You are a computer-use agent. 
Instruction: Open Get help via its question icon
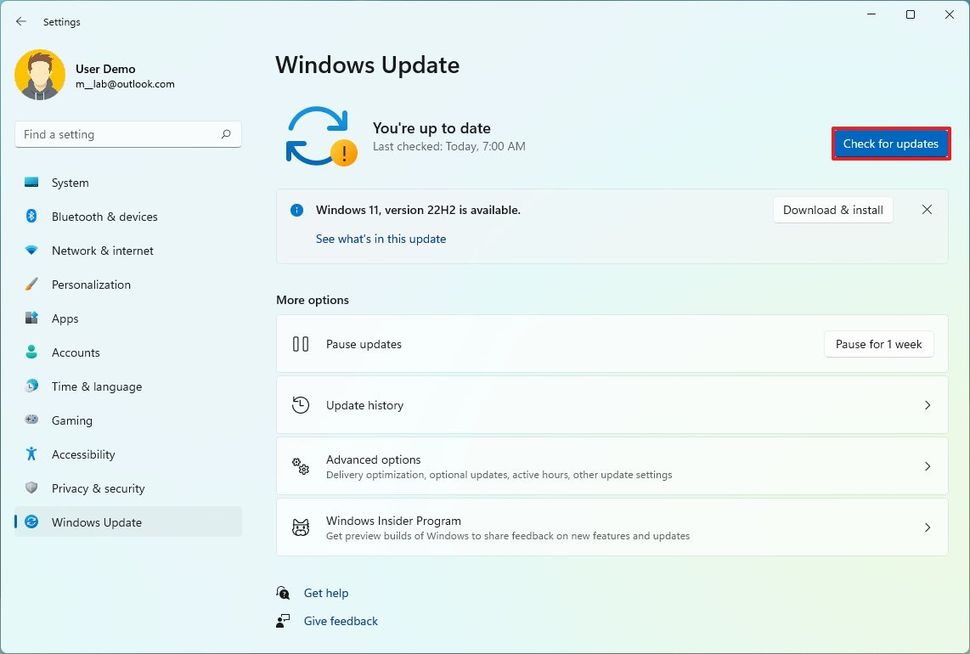click(x=285, y=592)
